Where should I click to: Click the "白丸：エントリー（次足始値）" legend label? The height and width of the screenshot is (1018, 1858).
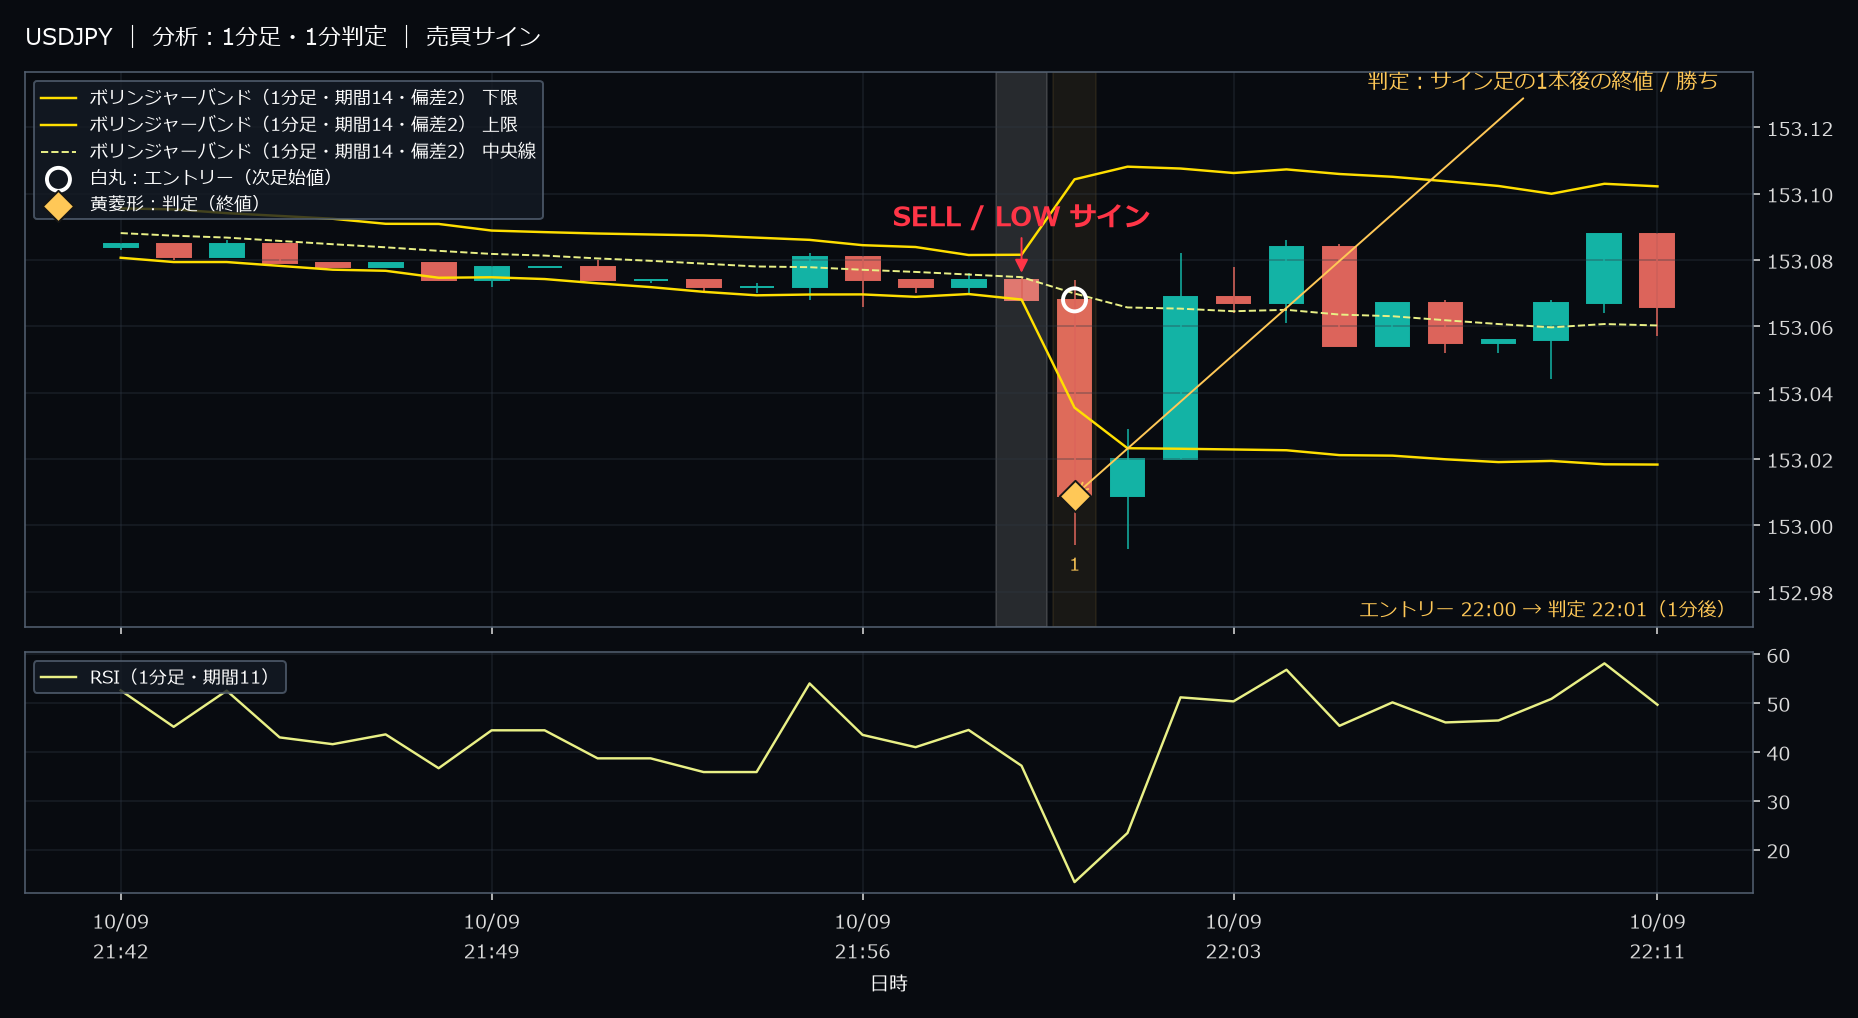211,177
